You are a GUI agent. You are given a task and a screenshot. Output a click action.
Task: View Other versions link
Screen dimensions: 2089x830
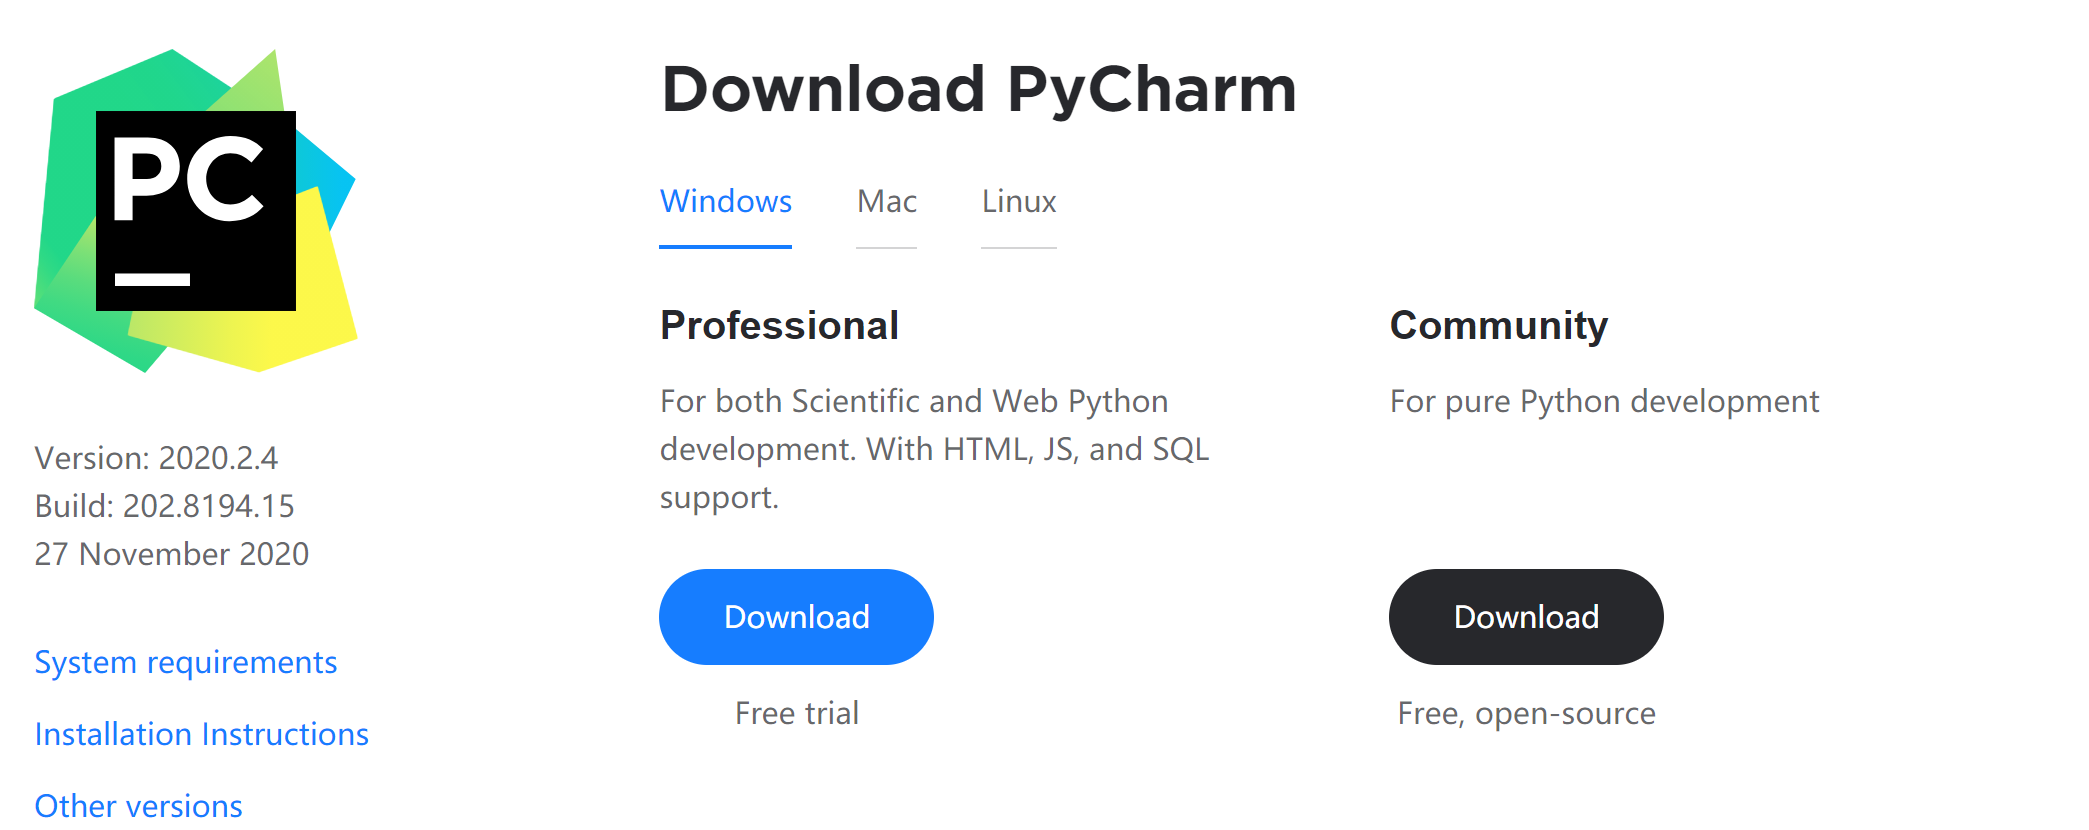click(x=139, y=806)
